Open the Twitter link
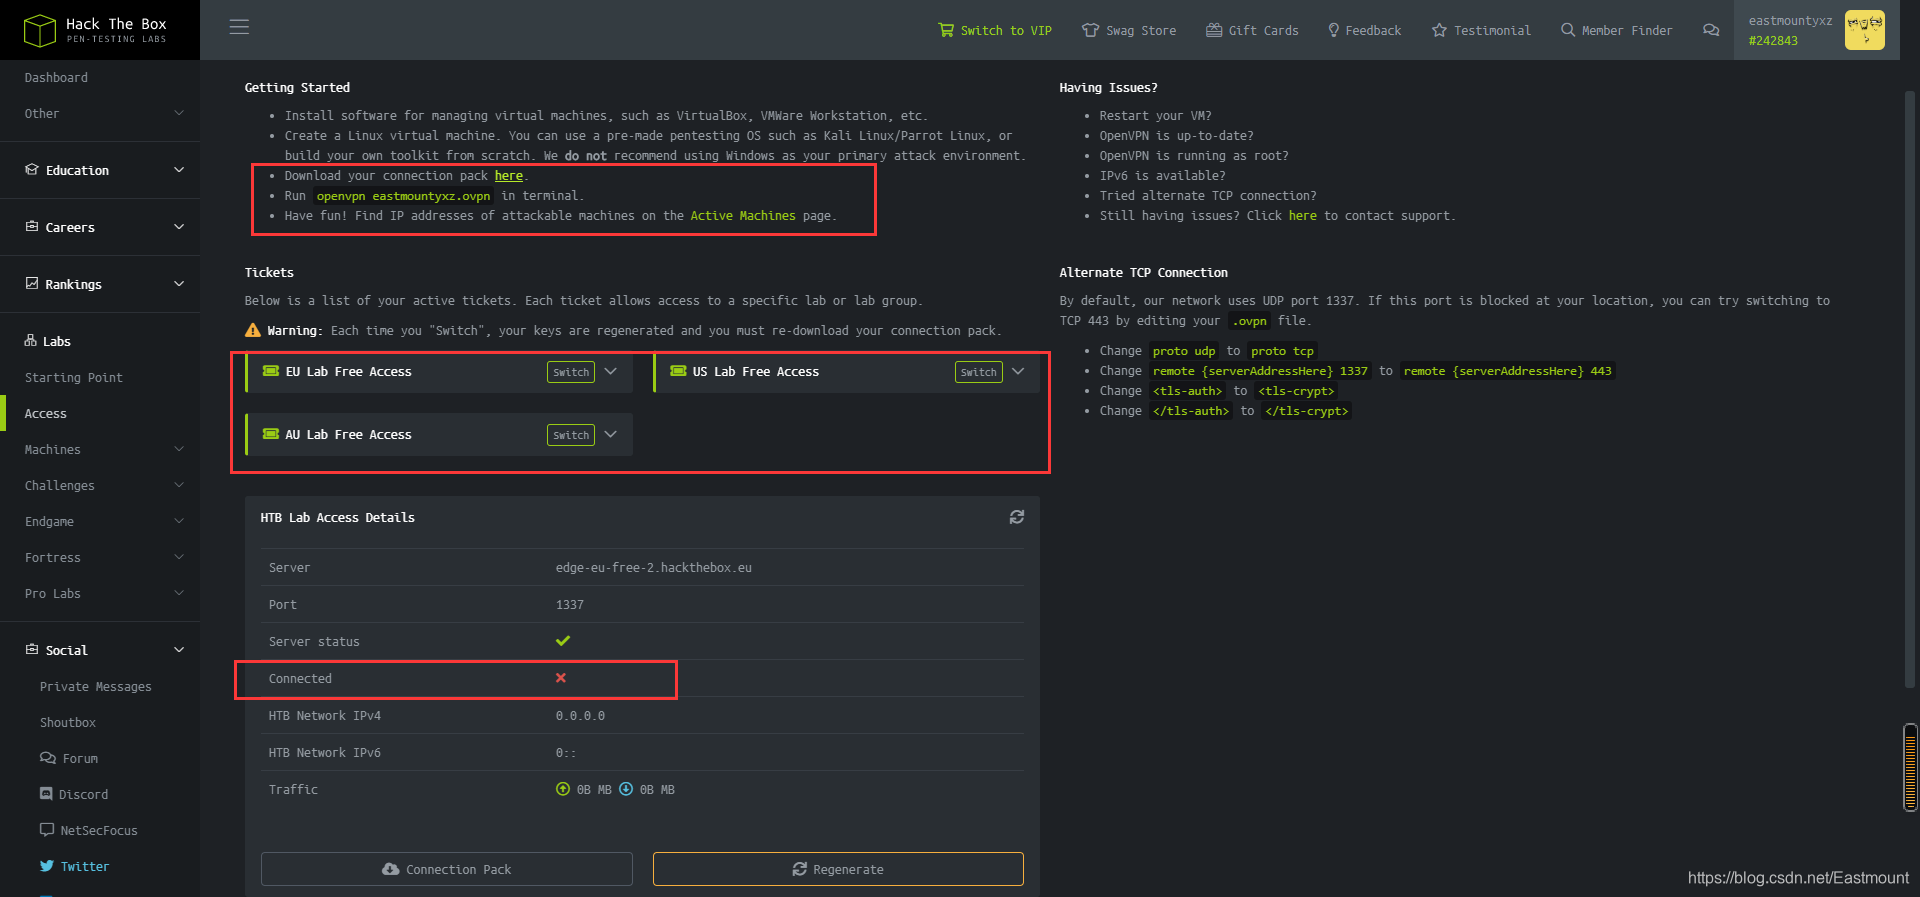1920x897 pixels. click(x=75, y=867)
